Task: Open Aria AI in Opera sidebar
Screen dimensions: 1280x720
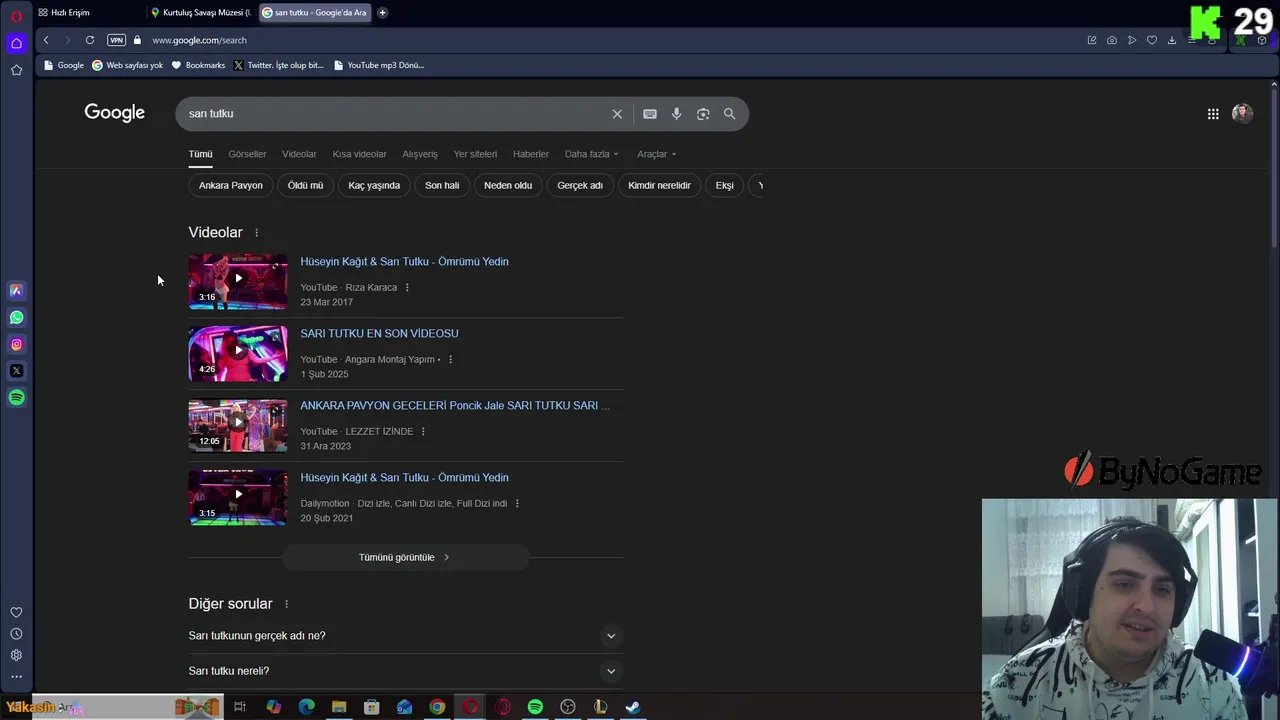Action: [16, 290]
